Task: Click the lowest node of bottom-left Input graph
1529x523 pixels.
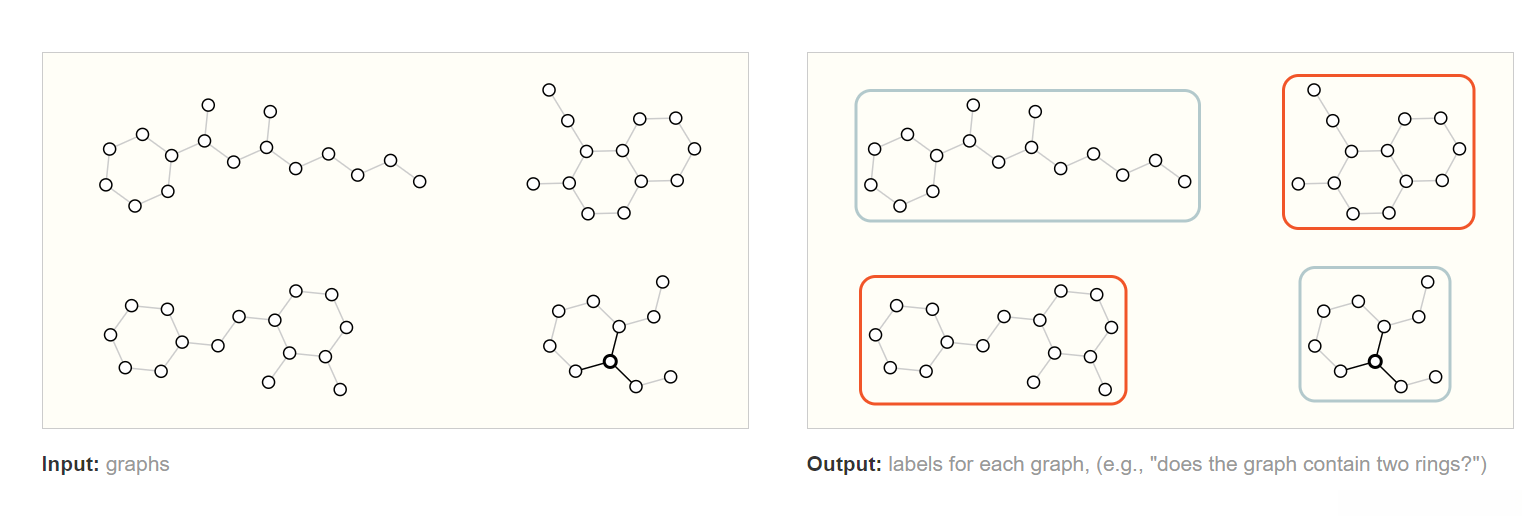Action: (x=340, y=389)
